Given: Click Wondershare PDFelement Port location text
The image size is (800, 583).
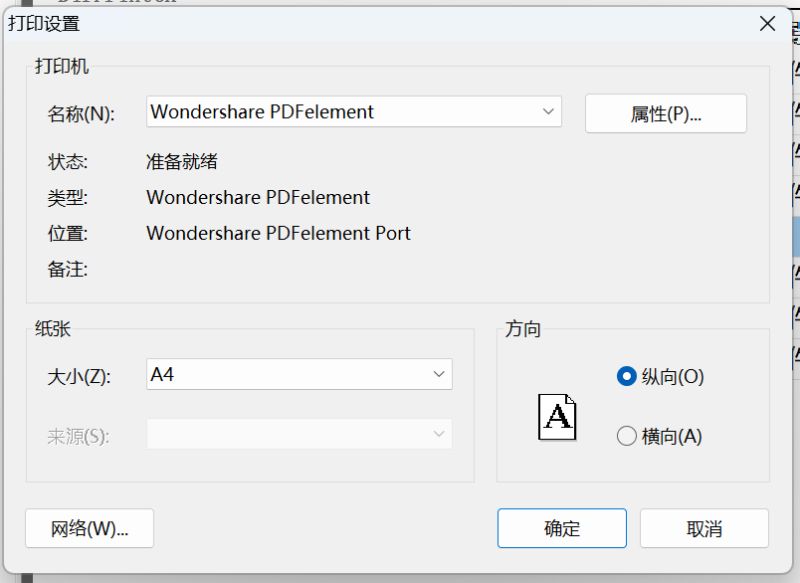Looking at the screenshot, I should (x=278, y=233).
